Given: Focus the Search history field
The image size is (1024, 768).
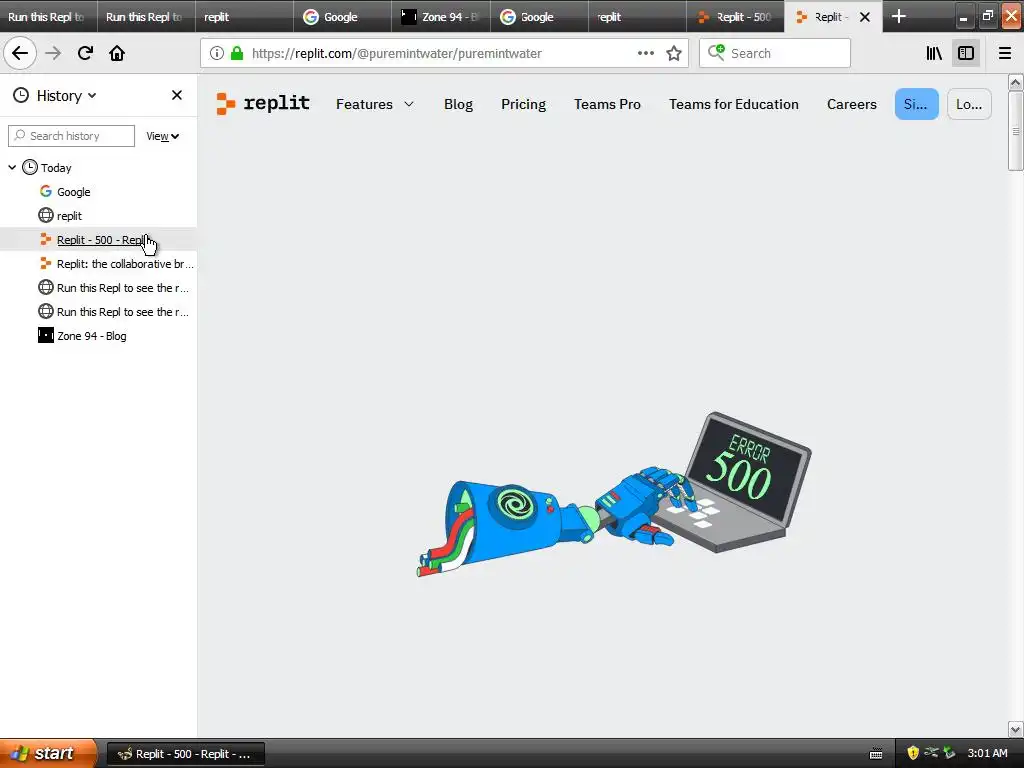Looking at the screenshot, I should [x=71, y=136].
